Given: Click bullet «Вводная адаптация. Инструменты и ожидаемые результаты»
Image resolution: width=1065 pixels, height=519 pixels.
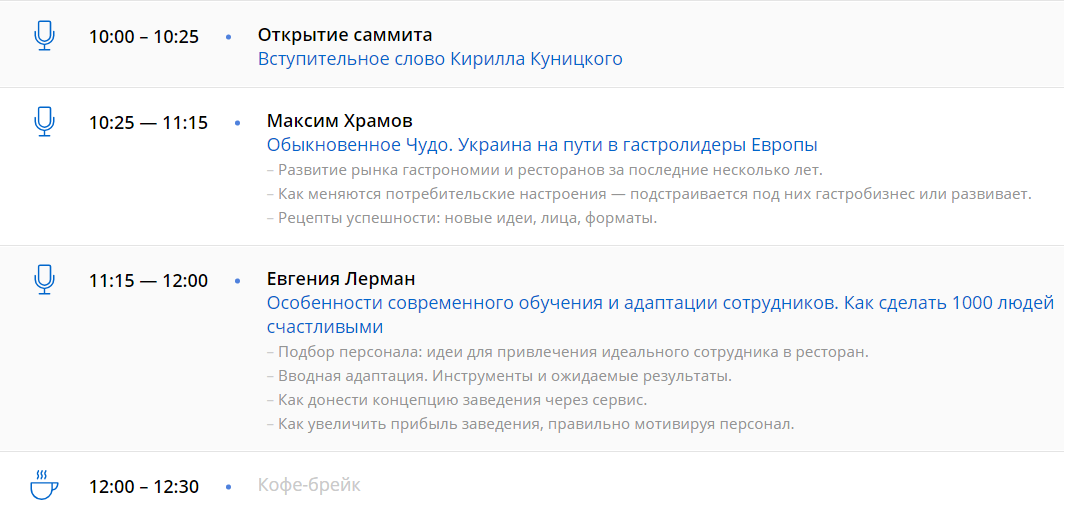Looking at the screenshot, I should pyautogui.click(x=499, y=376).
